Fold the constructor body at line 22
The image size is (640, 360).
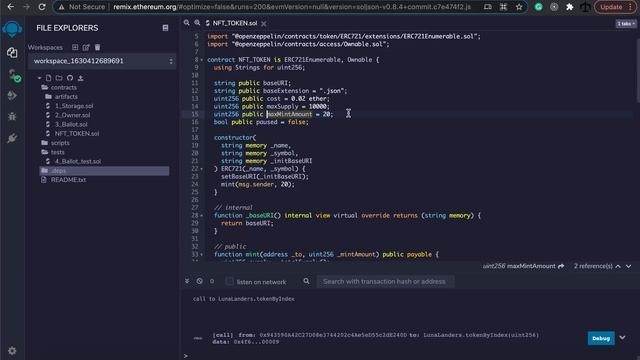click(202, 169)
